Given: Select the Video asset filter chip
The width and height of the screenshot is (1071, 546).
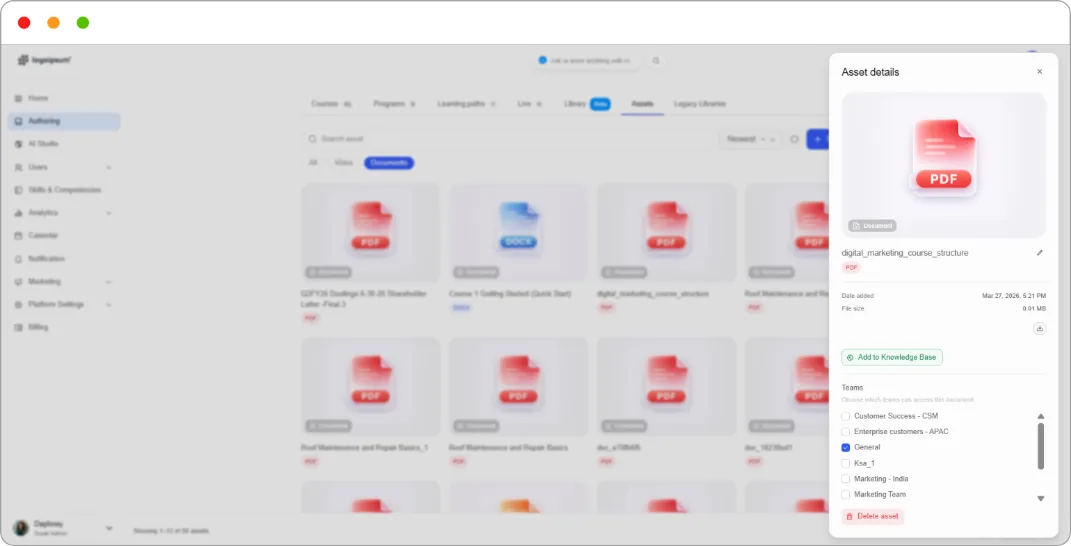Looking at the screenshot, I should (344, 163).
